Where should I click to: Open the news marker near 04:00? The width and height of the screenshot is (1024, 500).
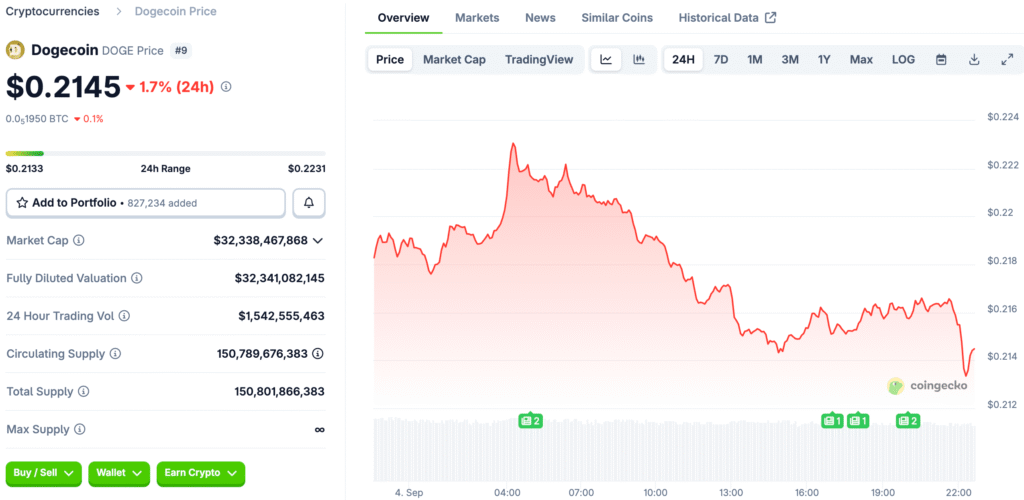coord(530,421)
